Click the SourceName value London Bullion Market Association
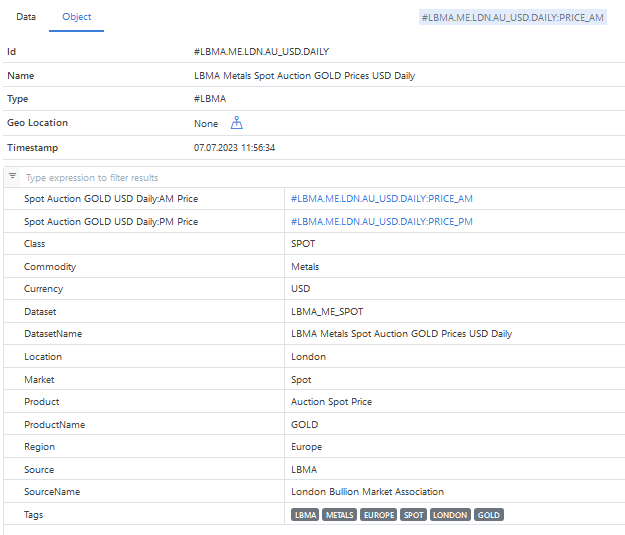The image size is (625, 535). 367,492
